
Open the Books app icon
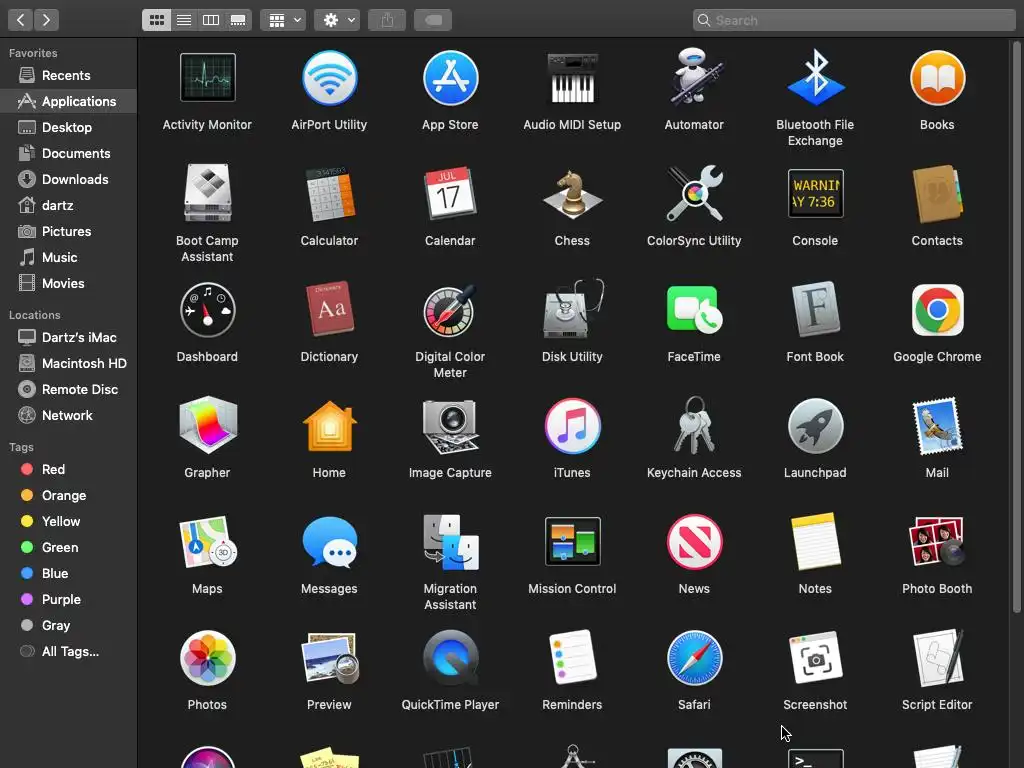tap(937, 78)
